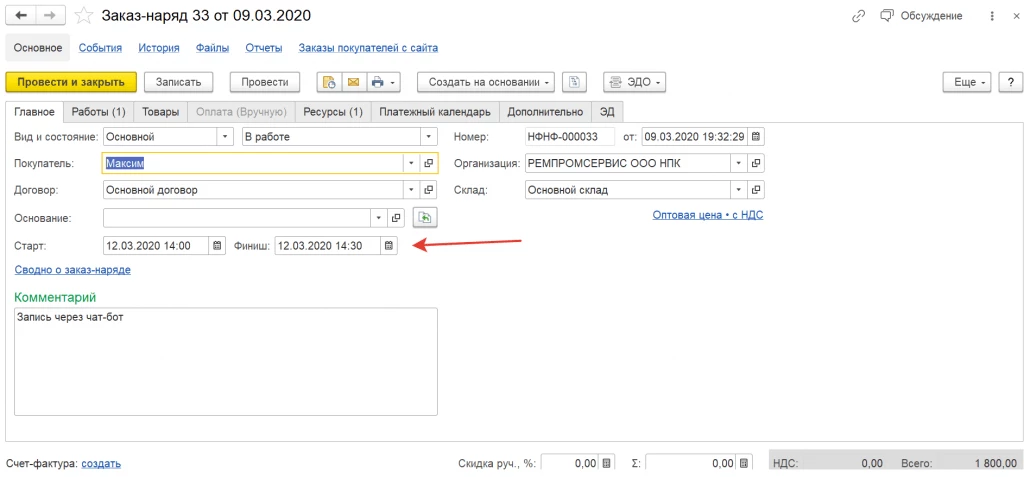Click the Покупатель field with Максим
The width and height of the screenshot is (1024, 477).
click(253, 163)
